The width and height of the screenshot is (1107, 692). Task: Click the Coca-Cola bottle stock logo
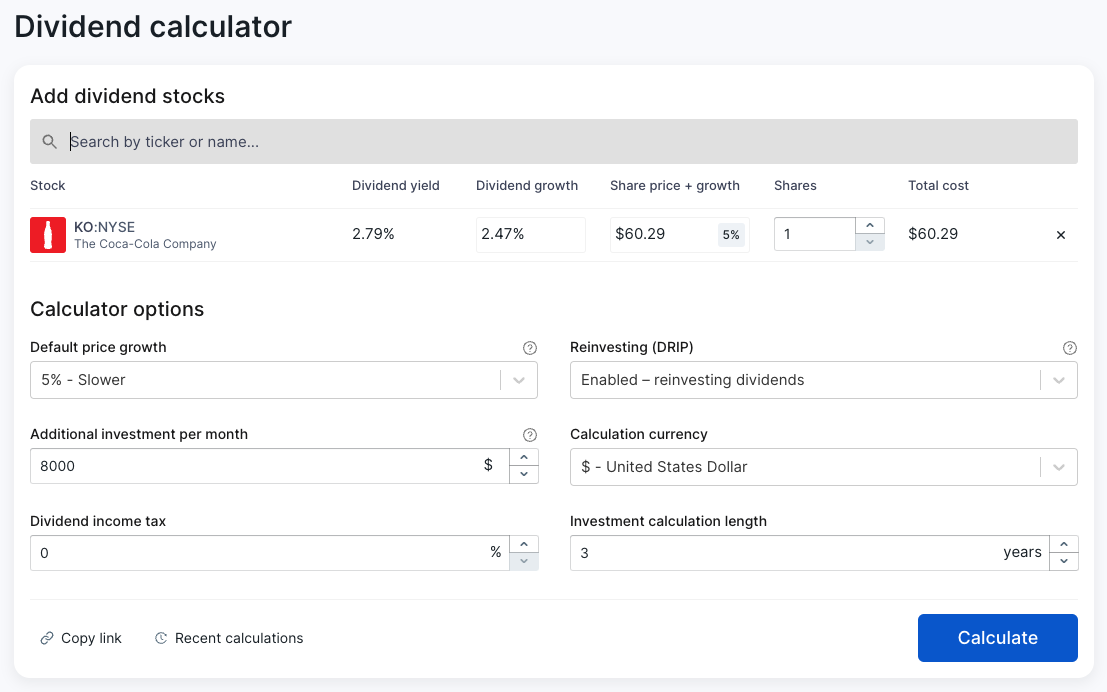click(x=48, y=235)
